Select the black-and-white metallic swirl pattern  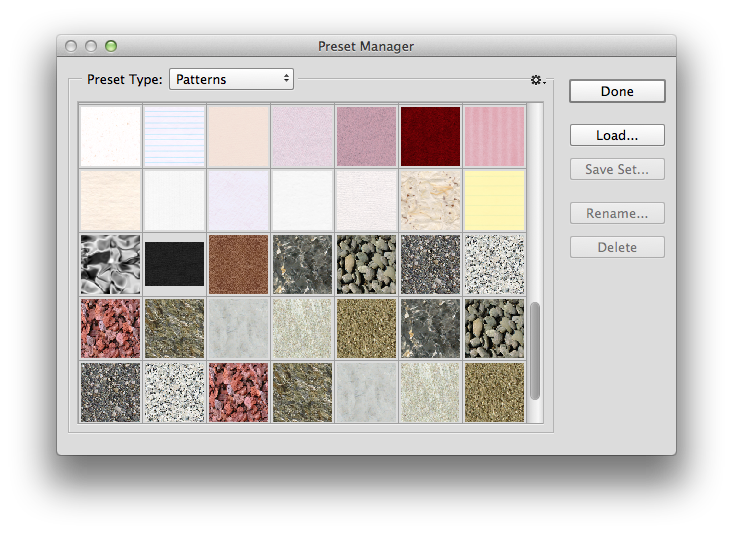[110, 265]
